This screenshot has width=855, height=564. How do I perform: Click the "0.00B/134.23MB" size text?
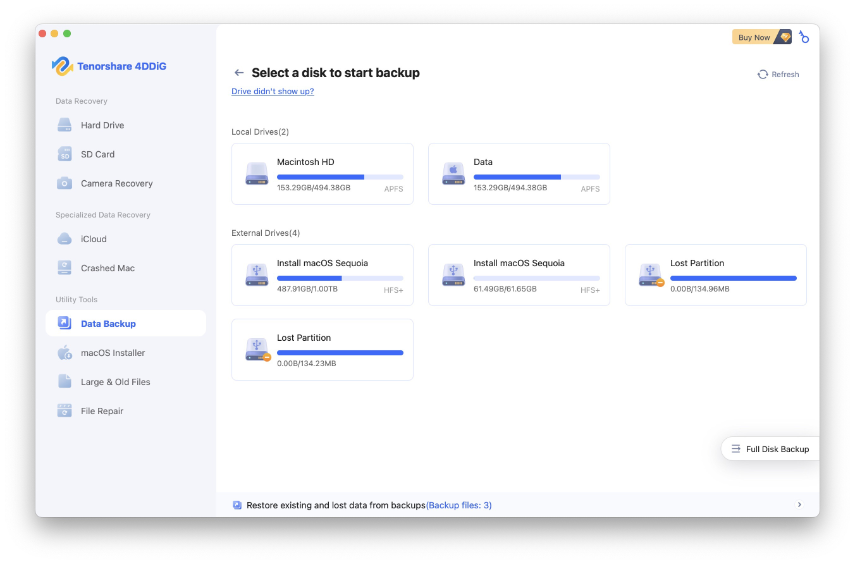(x=306, y=363)
